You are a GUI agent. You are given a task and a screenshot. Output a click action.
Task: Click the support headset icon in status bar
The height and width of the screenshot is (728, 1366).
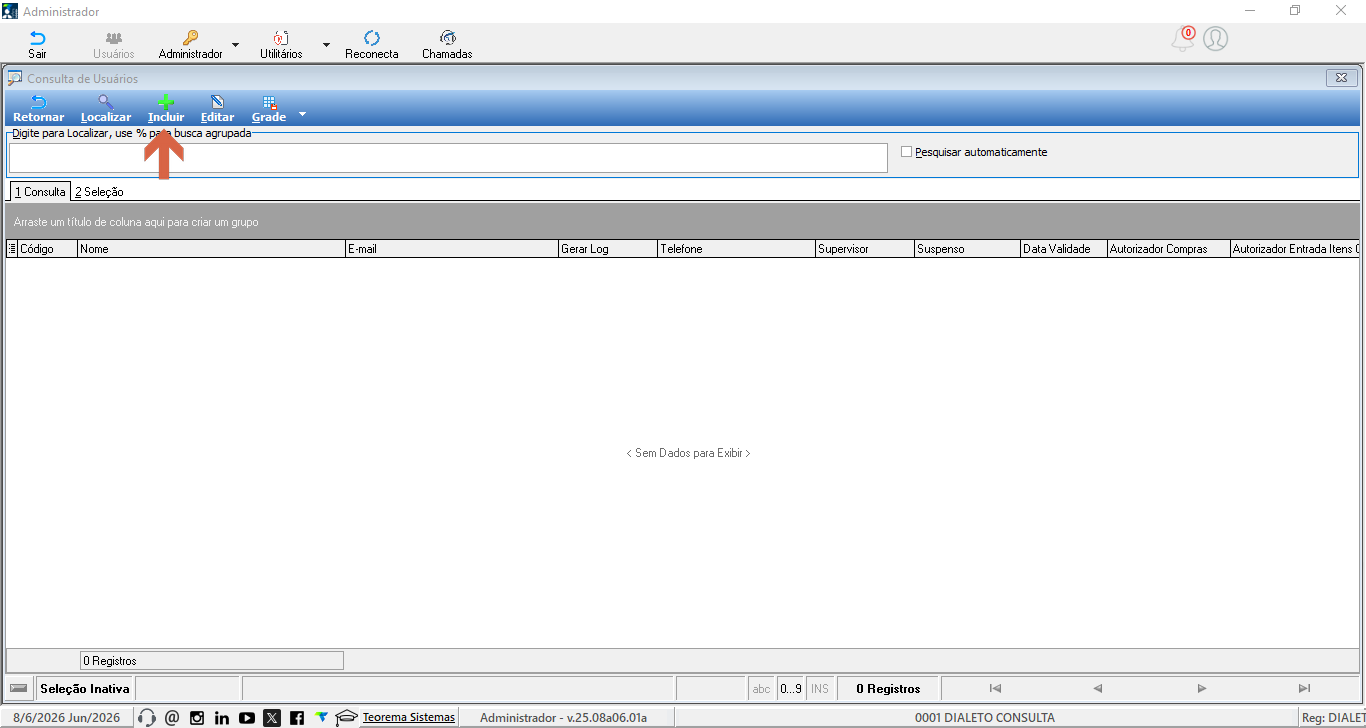click(147, 717)
